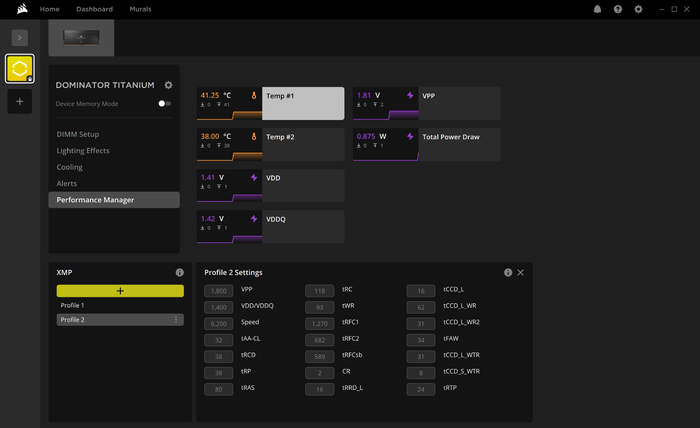Add a new XMP profile with yellow button
Image resolution: width=700 pixels, height=428 pixels.
(120, 291)
